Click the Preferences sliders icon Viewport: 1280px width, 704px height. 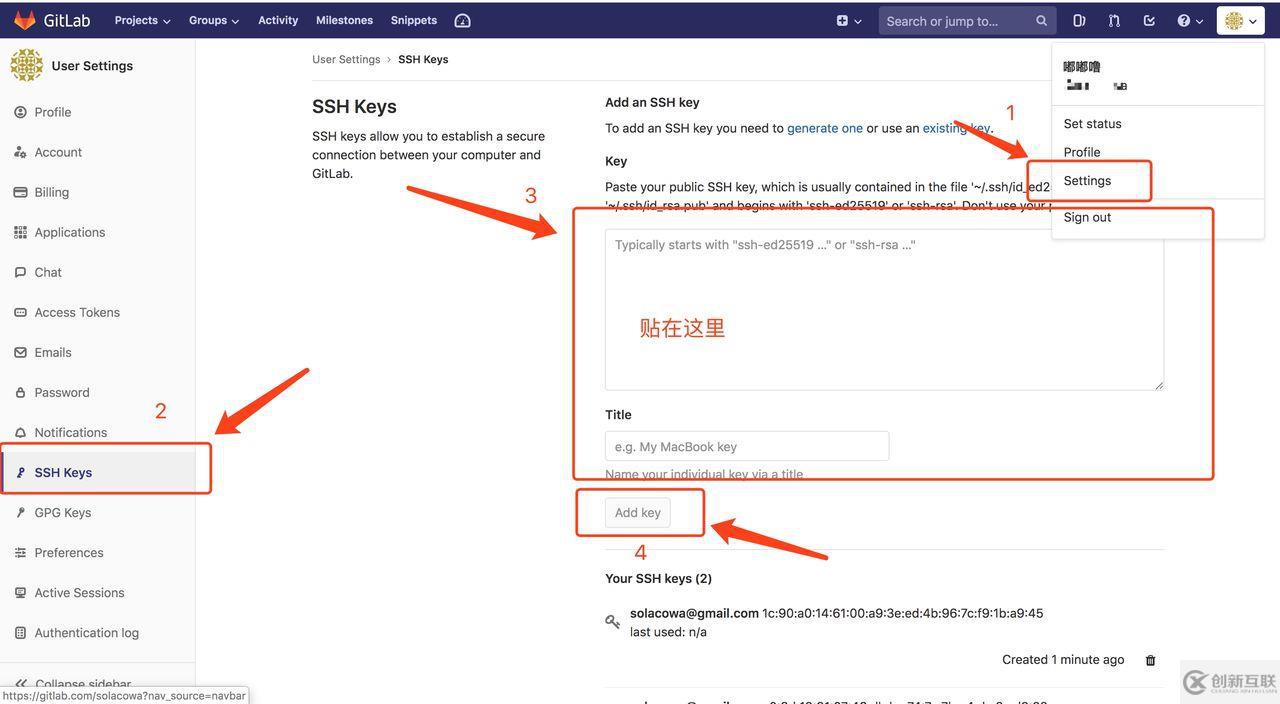click(x=20, y=552)
